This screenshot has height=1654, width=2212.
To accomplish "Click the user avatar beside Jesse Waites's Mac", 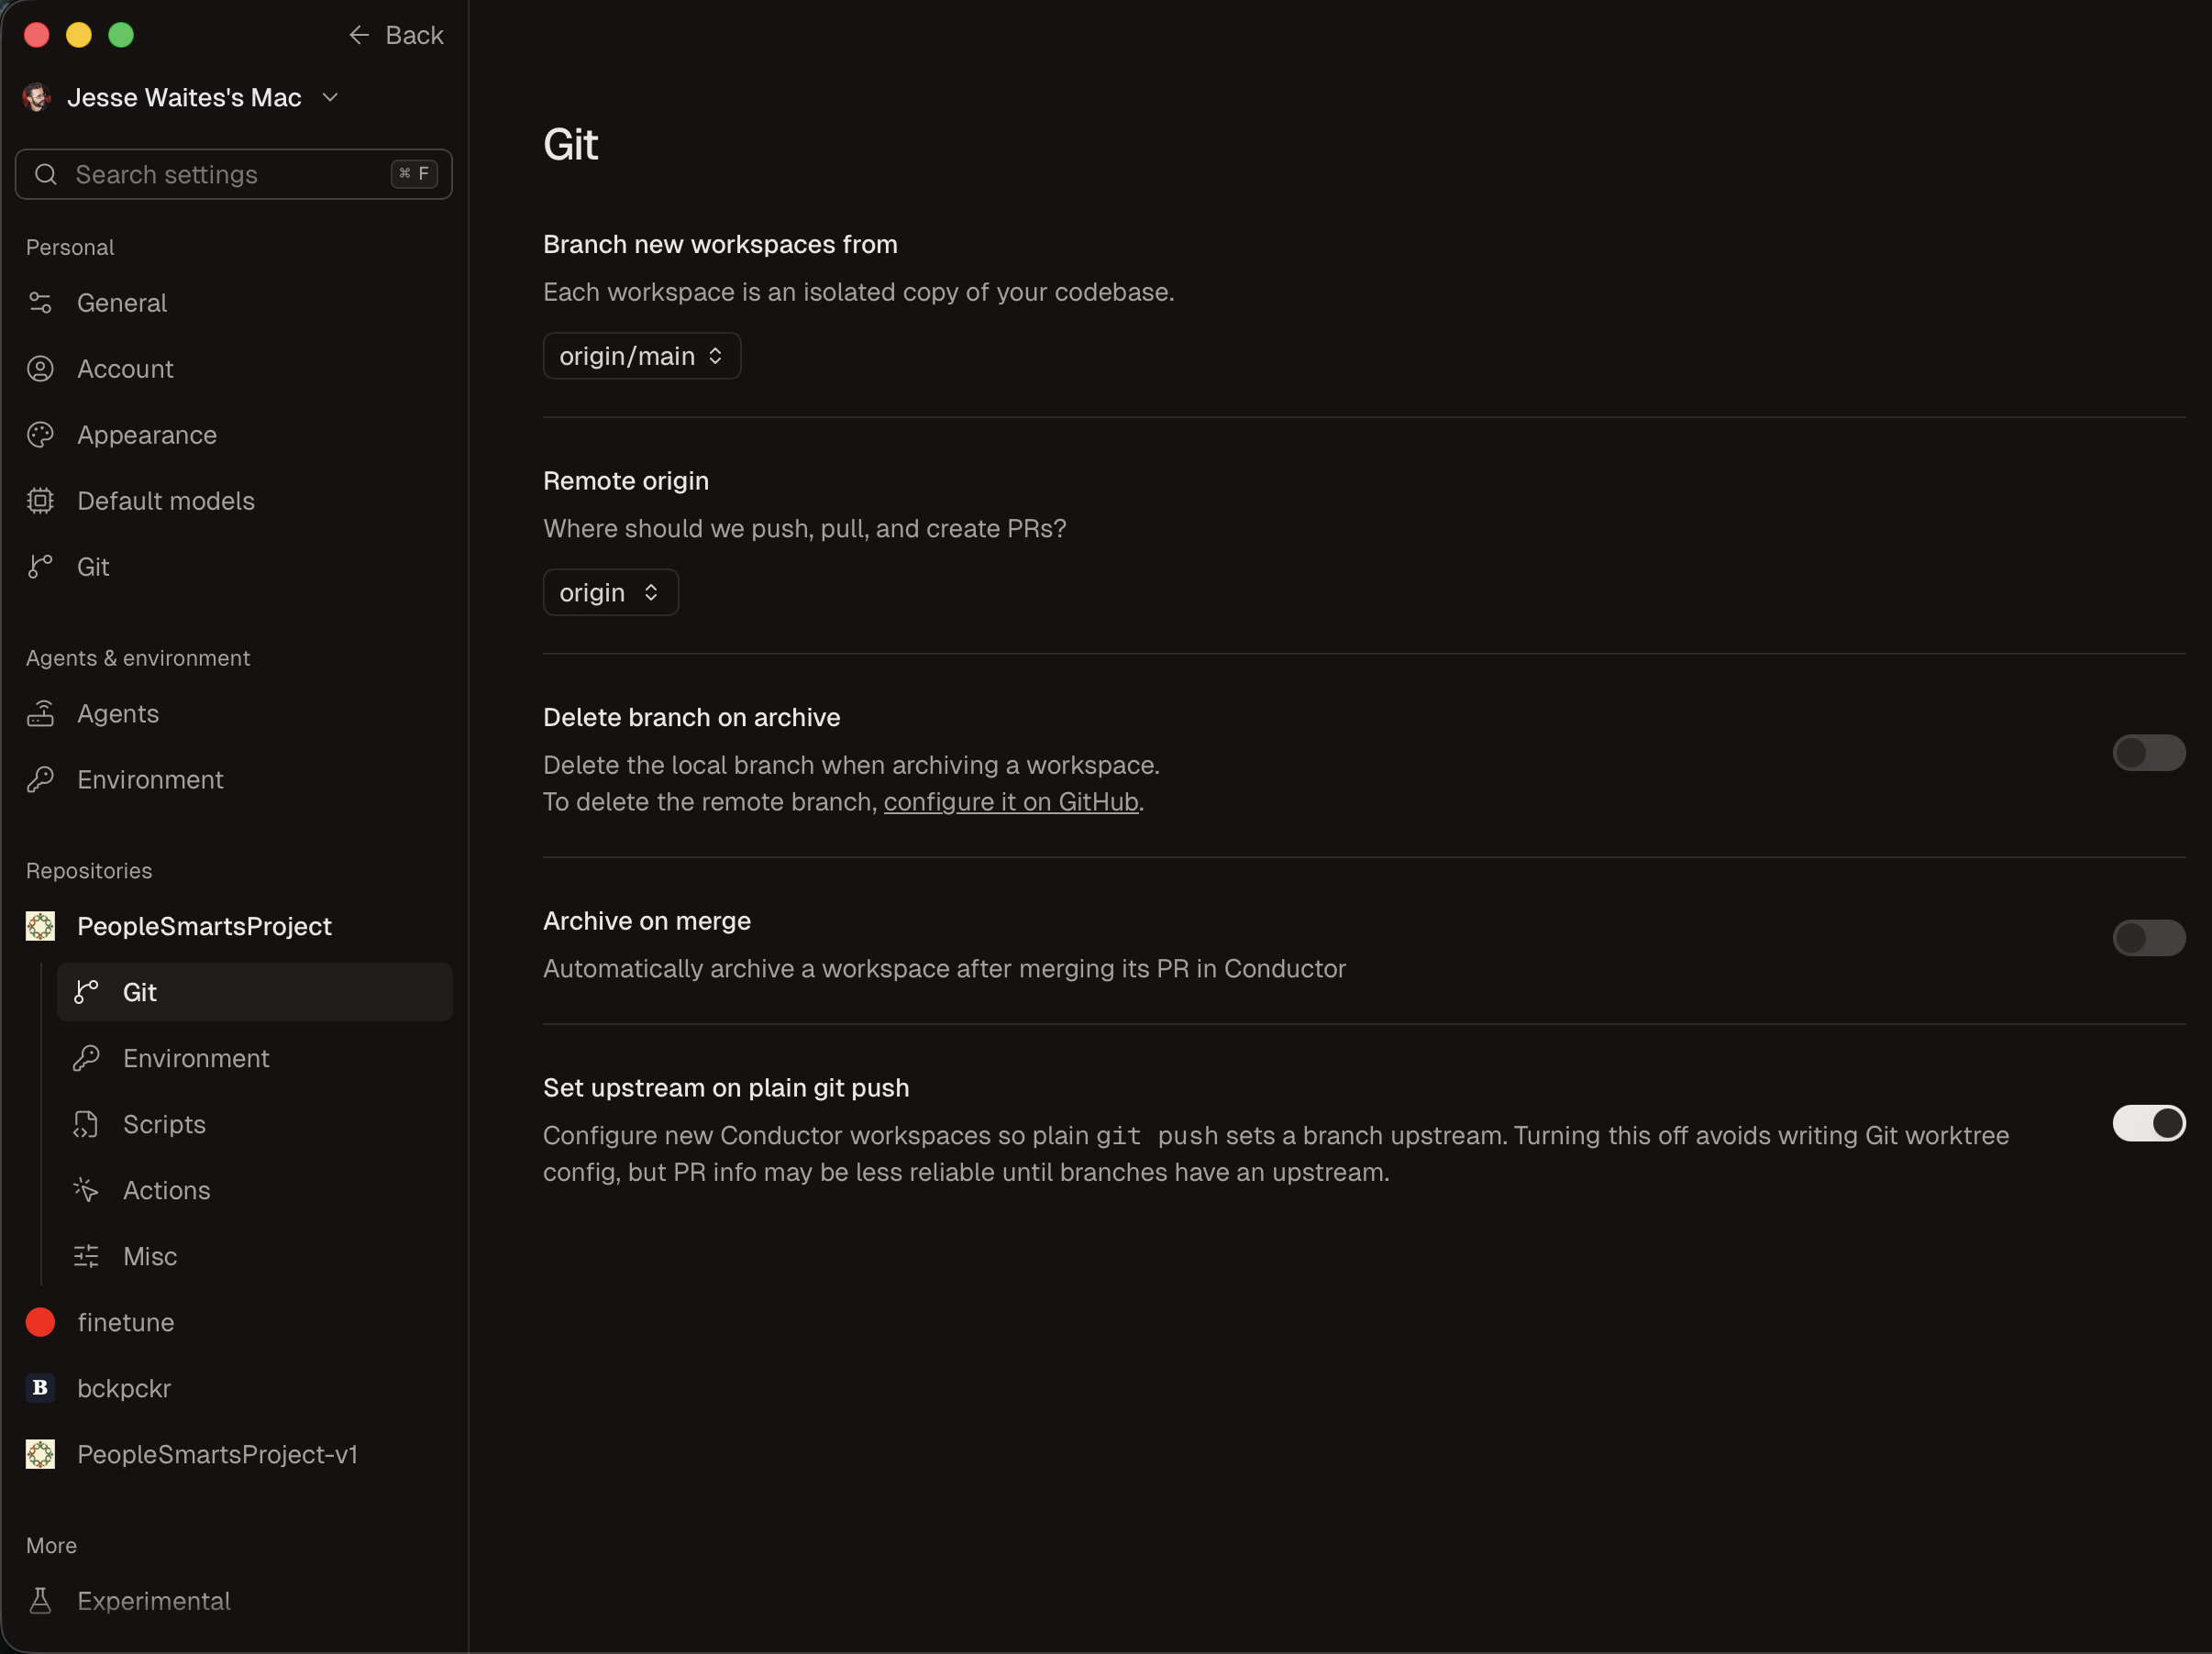I will [37, 97].
